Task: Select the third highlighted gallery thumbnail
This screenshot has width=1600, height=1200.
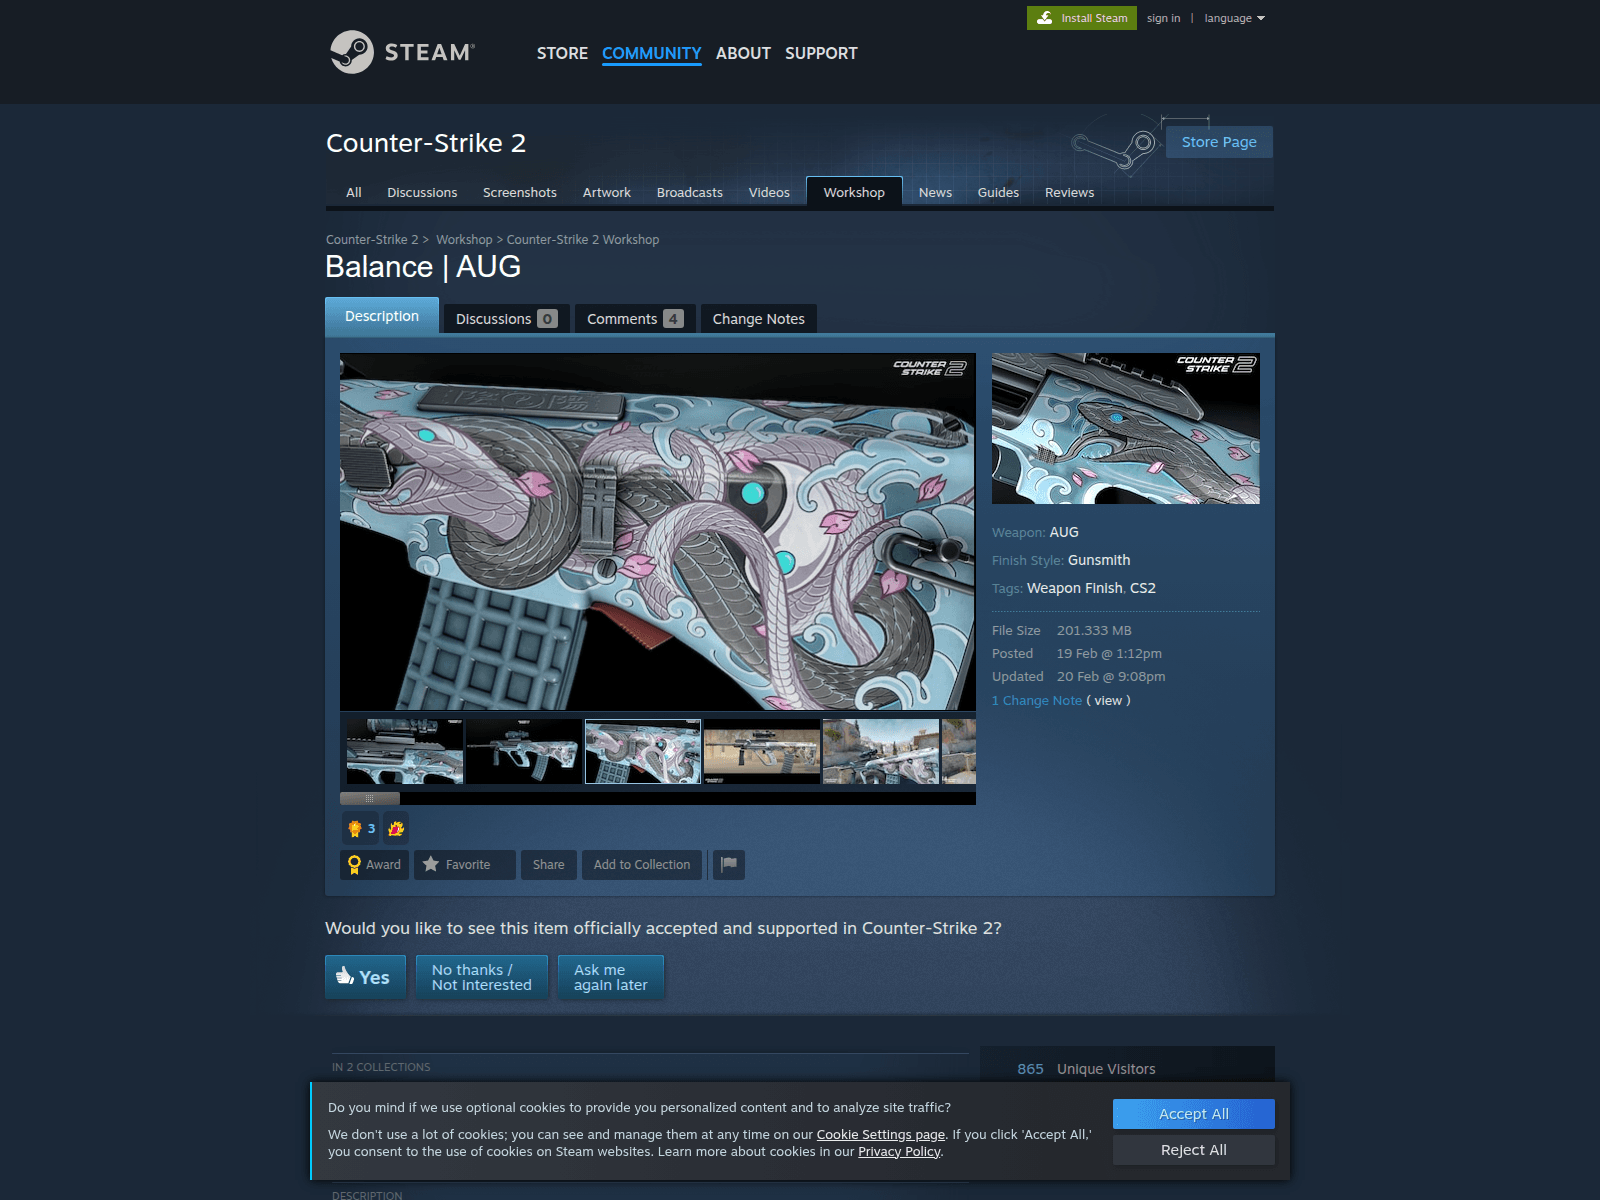Action: (x=643, y=751)
